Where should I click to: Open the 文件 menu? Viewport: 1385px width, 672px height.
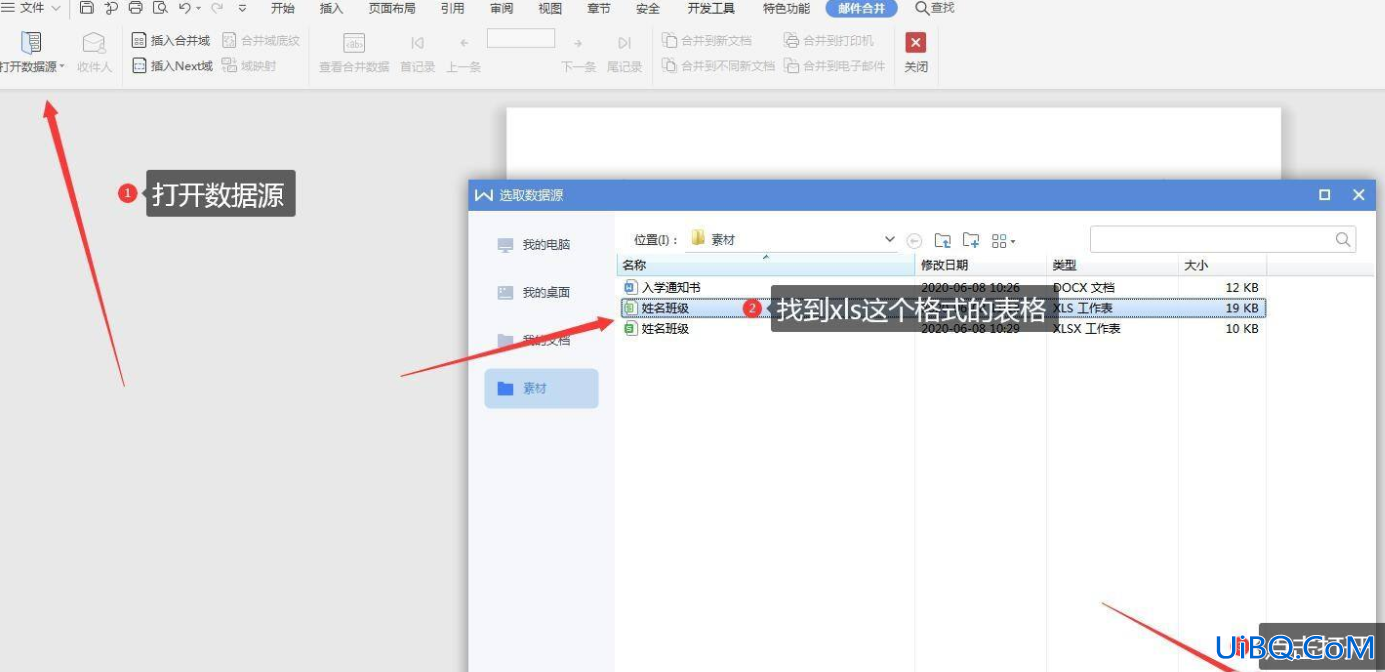point(31,8)
